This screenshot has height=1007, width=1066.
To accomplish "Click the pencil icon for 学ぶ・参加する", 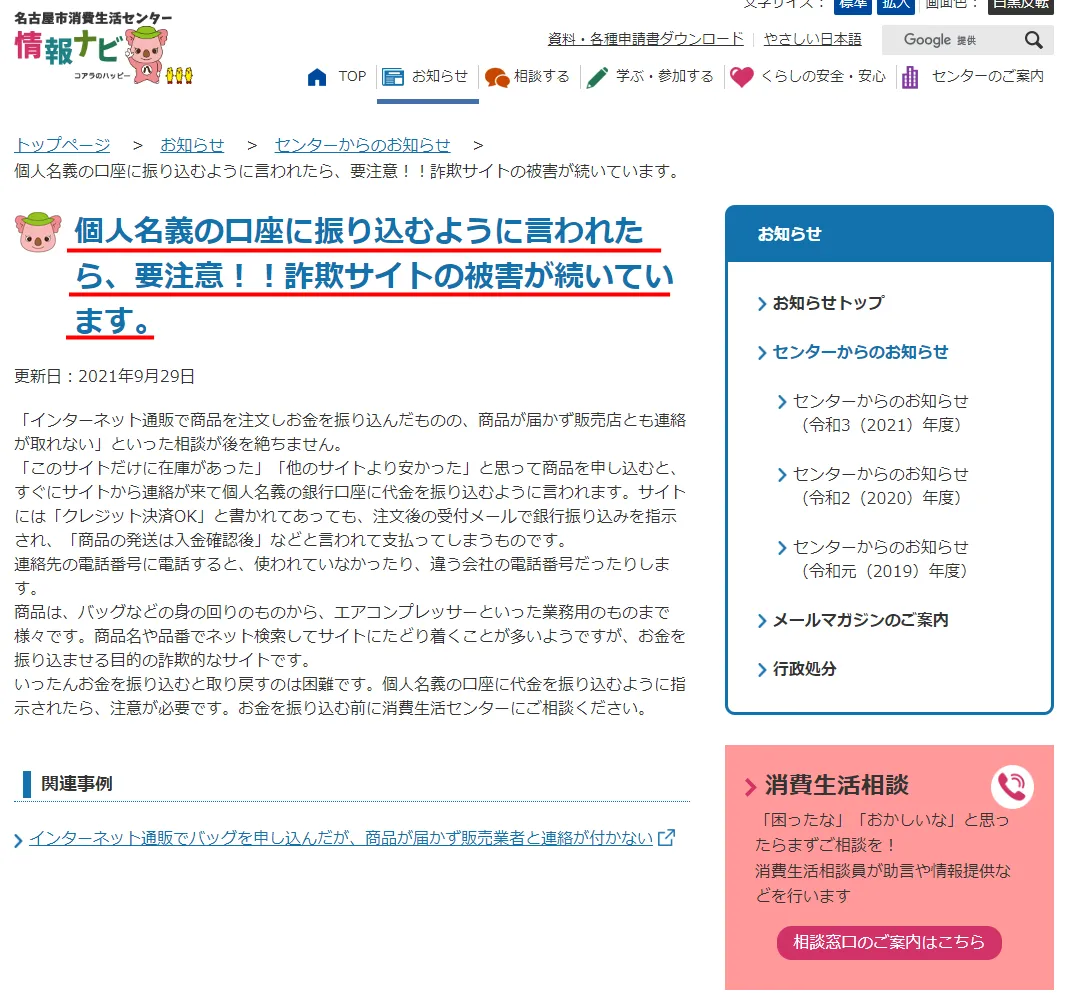I will 597,77.
